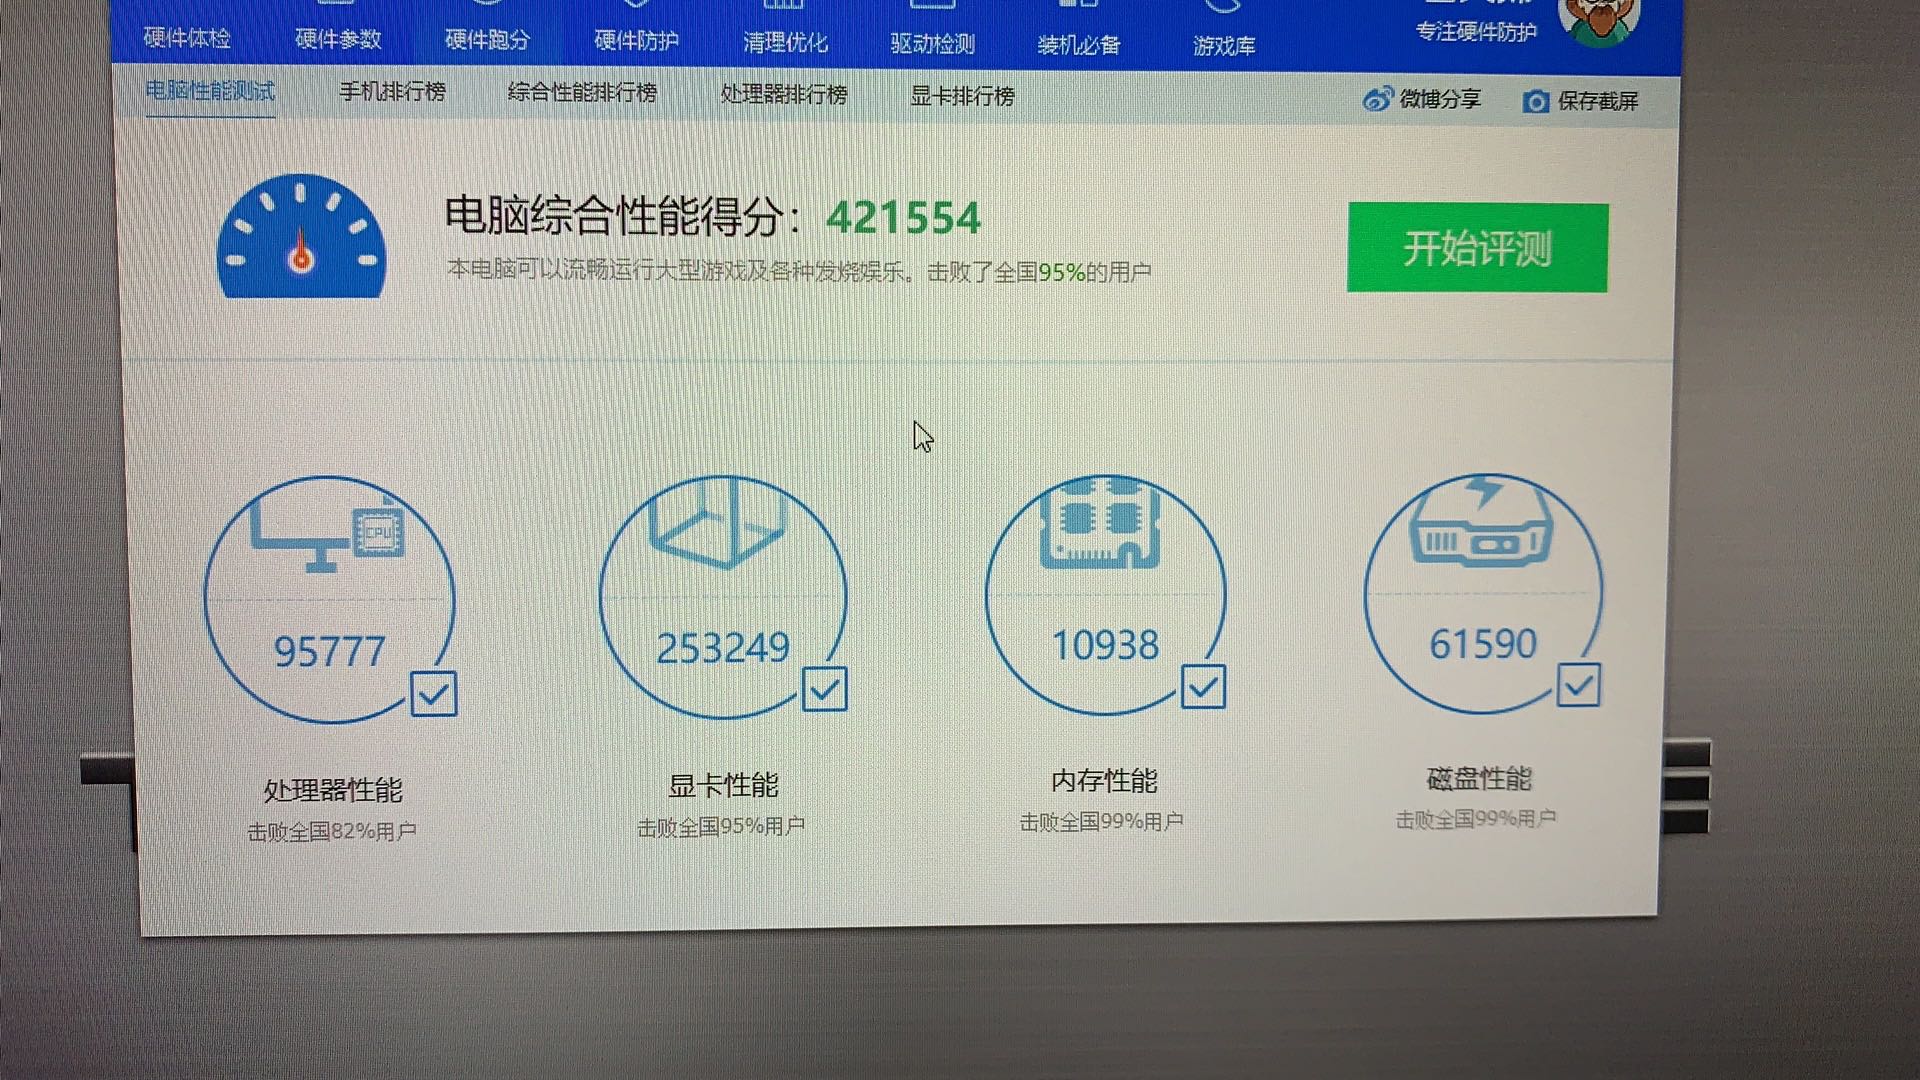
Task: Click the memory RAM chip icon
Action: pyautogui.click(x=1100, y=523)
